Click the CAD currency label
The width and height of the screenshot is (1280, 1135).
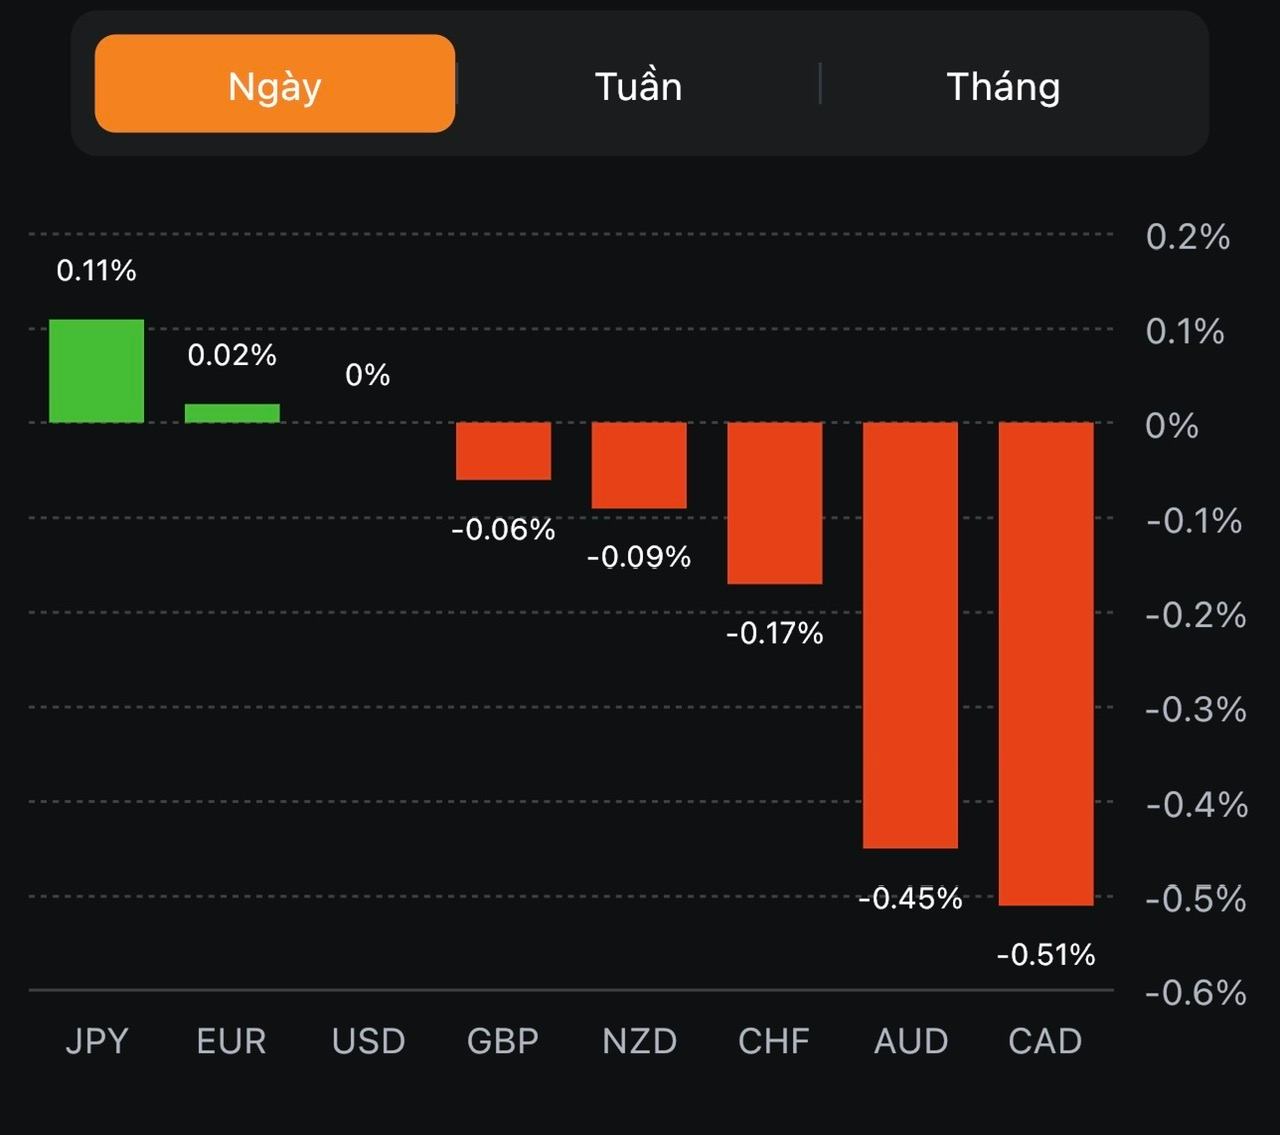pyautogui.click(x=1045, y=1041)
